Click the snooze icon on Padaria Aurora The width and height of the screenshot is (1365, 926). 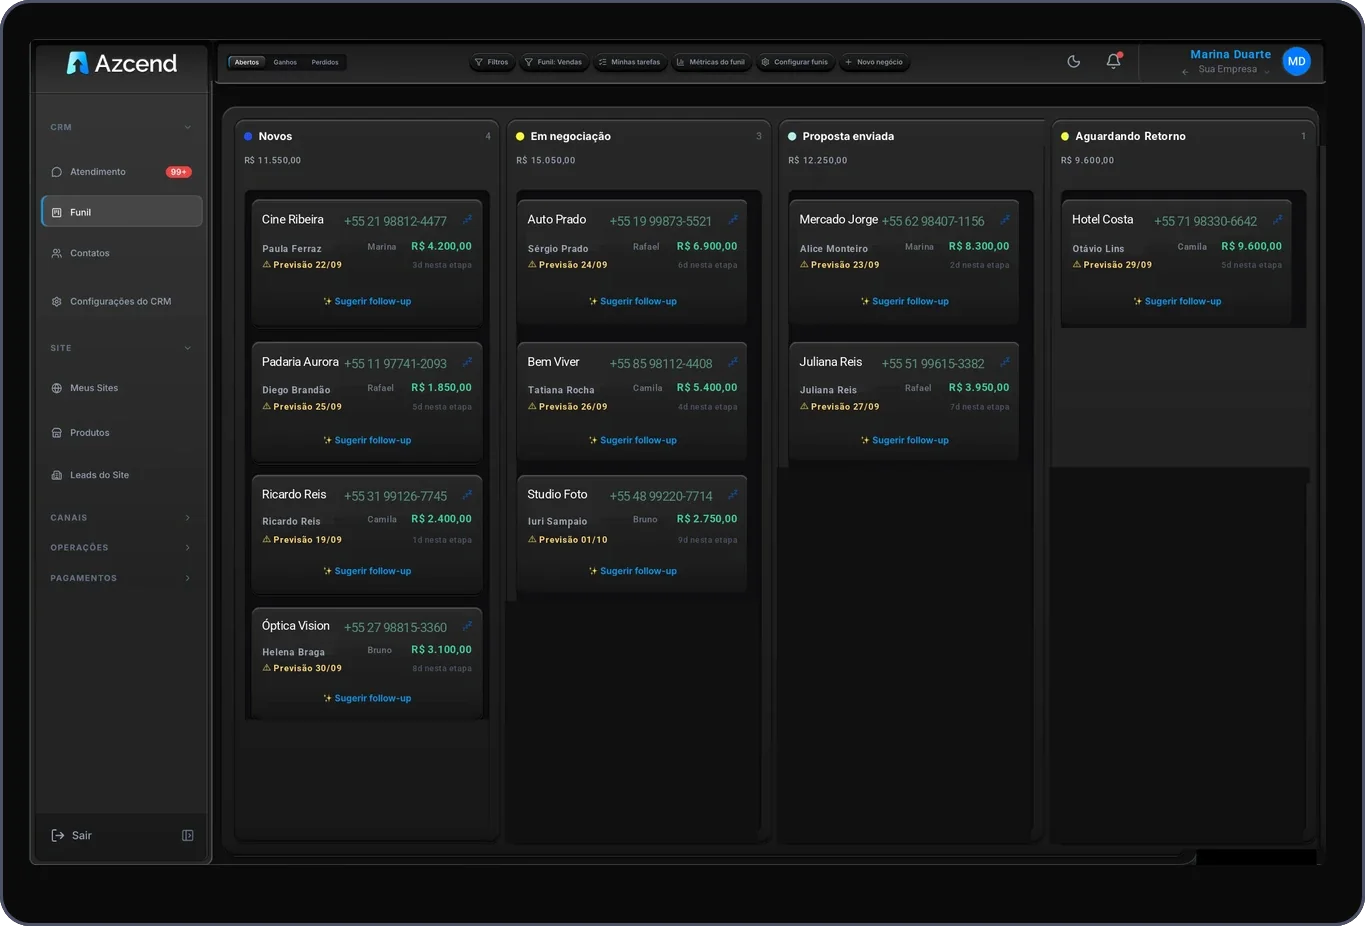pyautogui.click(x=467, y=362)
